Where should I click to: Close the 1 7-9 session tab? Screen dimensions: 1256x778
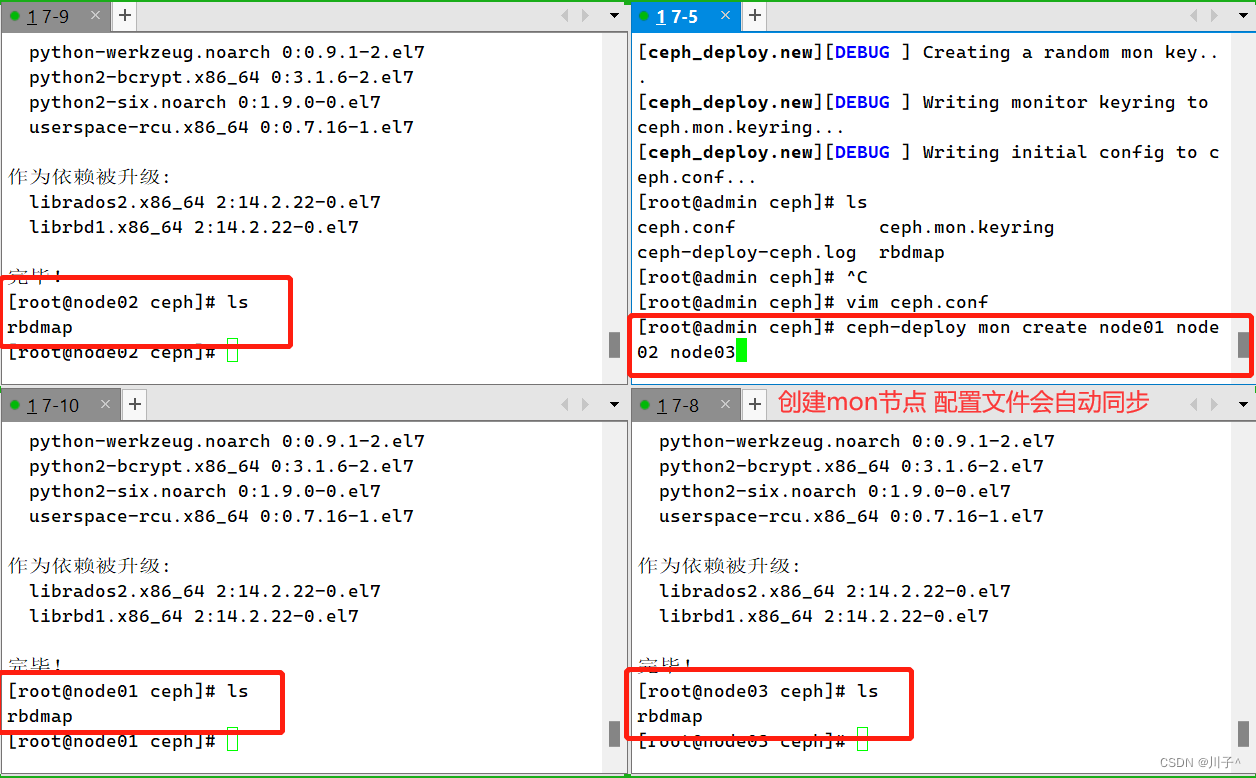(x=95, y=16)
